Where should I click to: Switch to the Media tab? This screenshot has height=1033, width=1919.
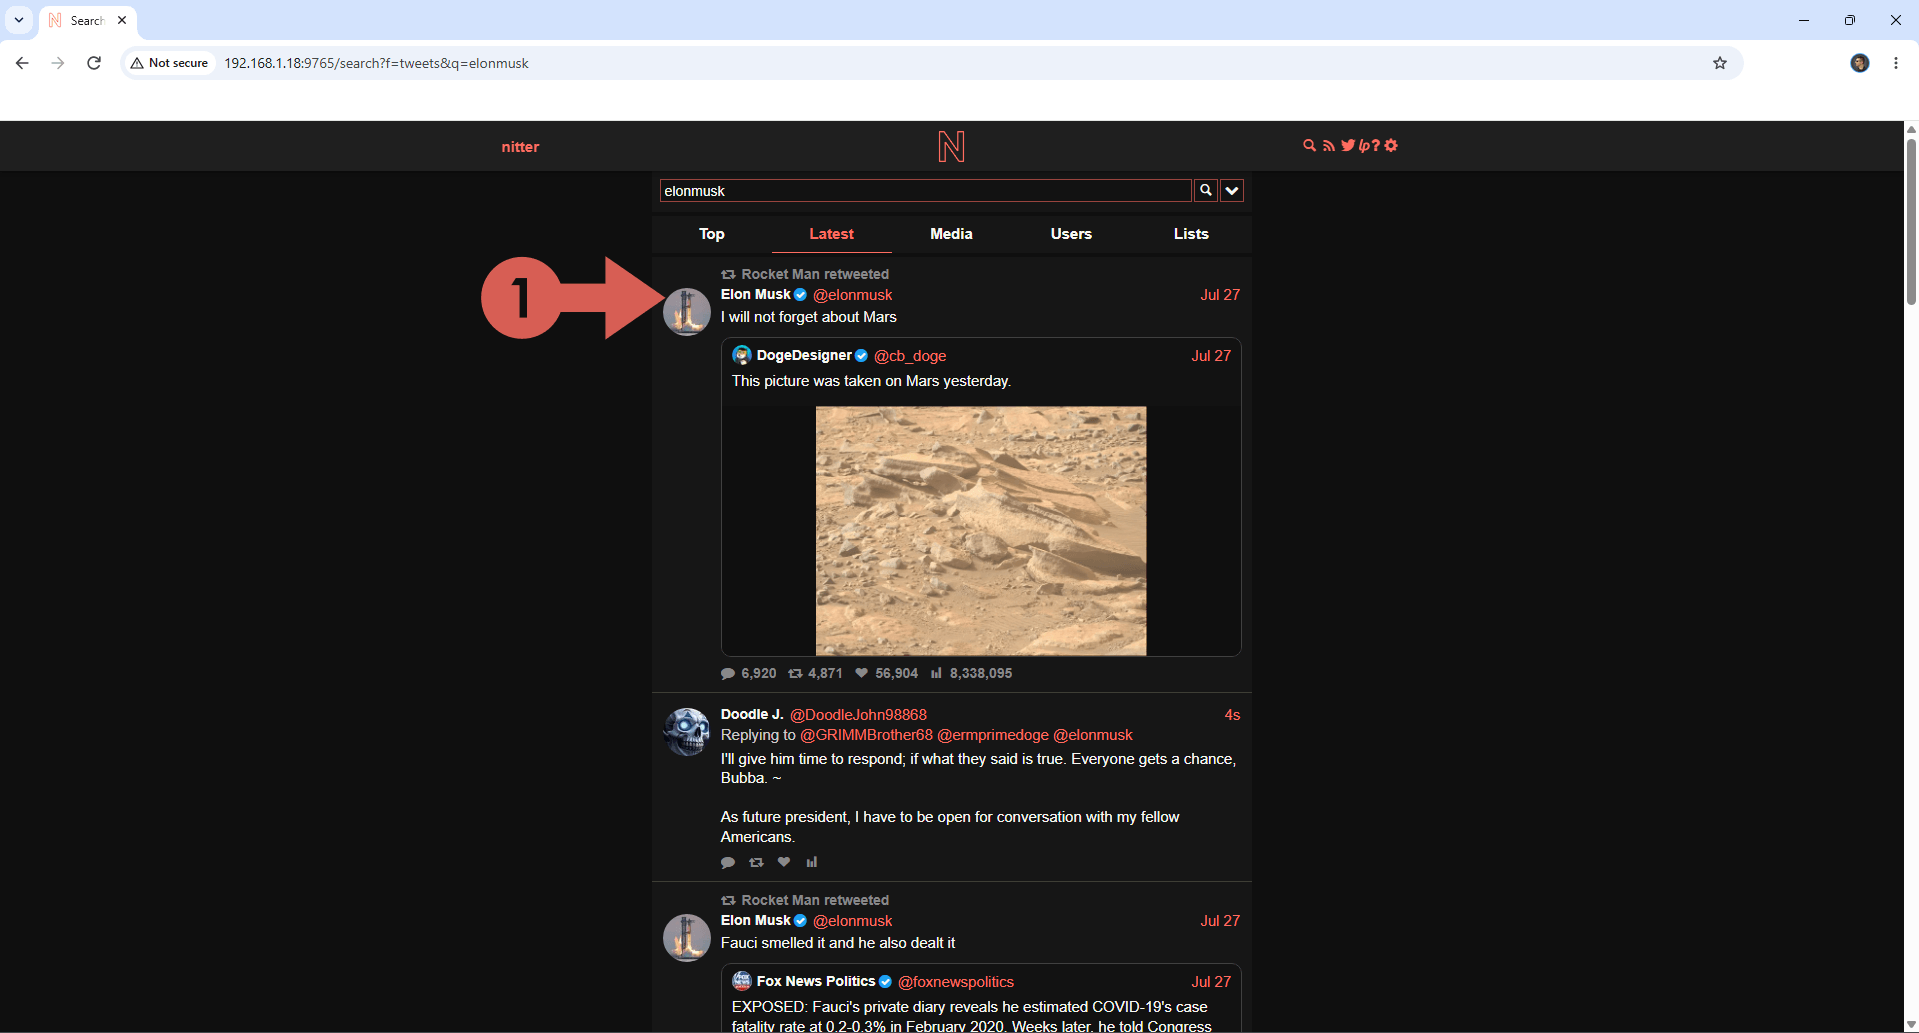coord(952,234)
